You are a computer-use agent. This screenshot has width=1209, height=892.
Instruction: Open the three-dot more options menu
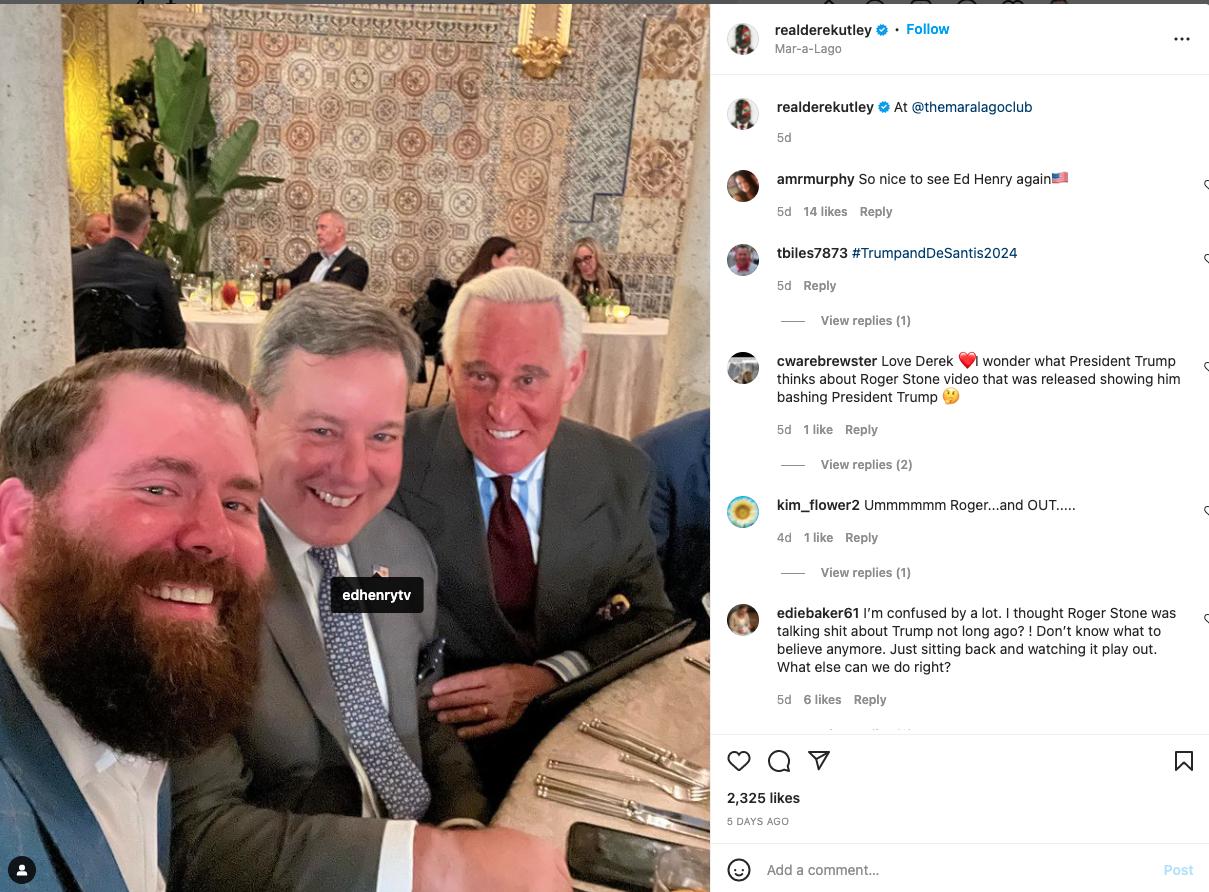[x=1182, y=39]
